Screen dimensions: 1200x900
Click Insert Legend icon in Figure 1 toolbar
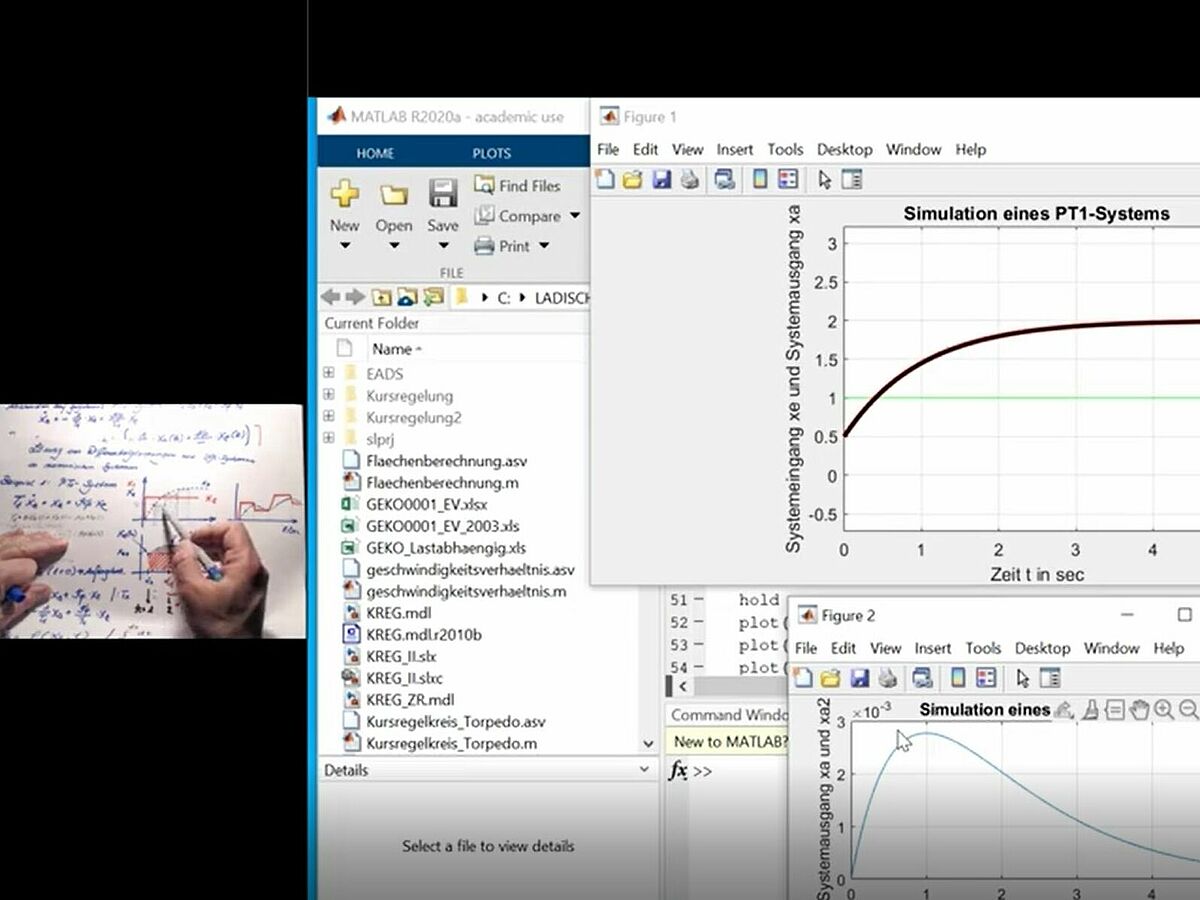pos(788,180)
